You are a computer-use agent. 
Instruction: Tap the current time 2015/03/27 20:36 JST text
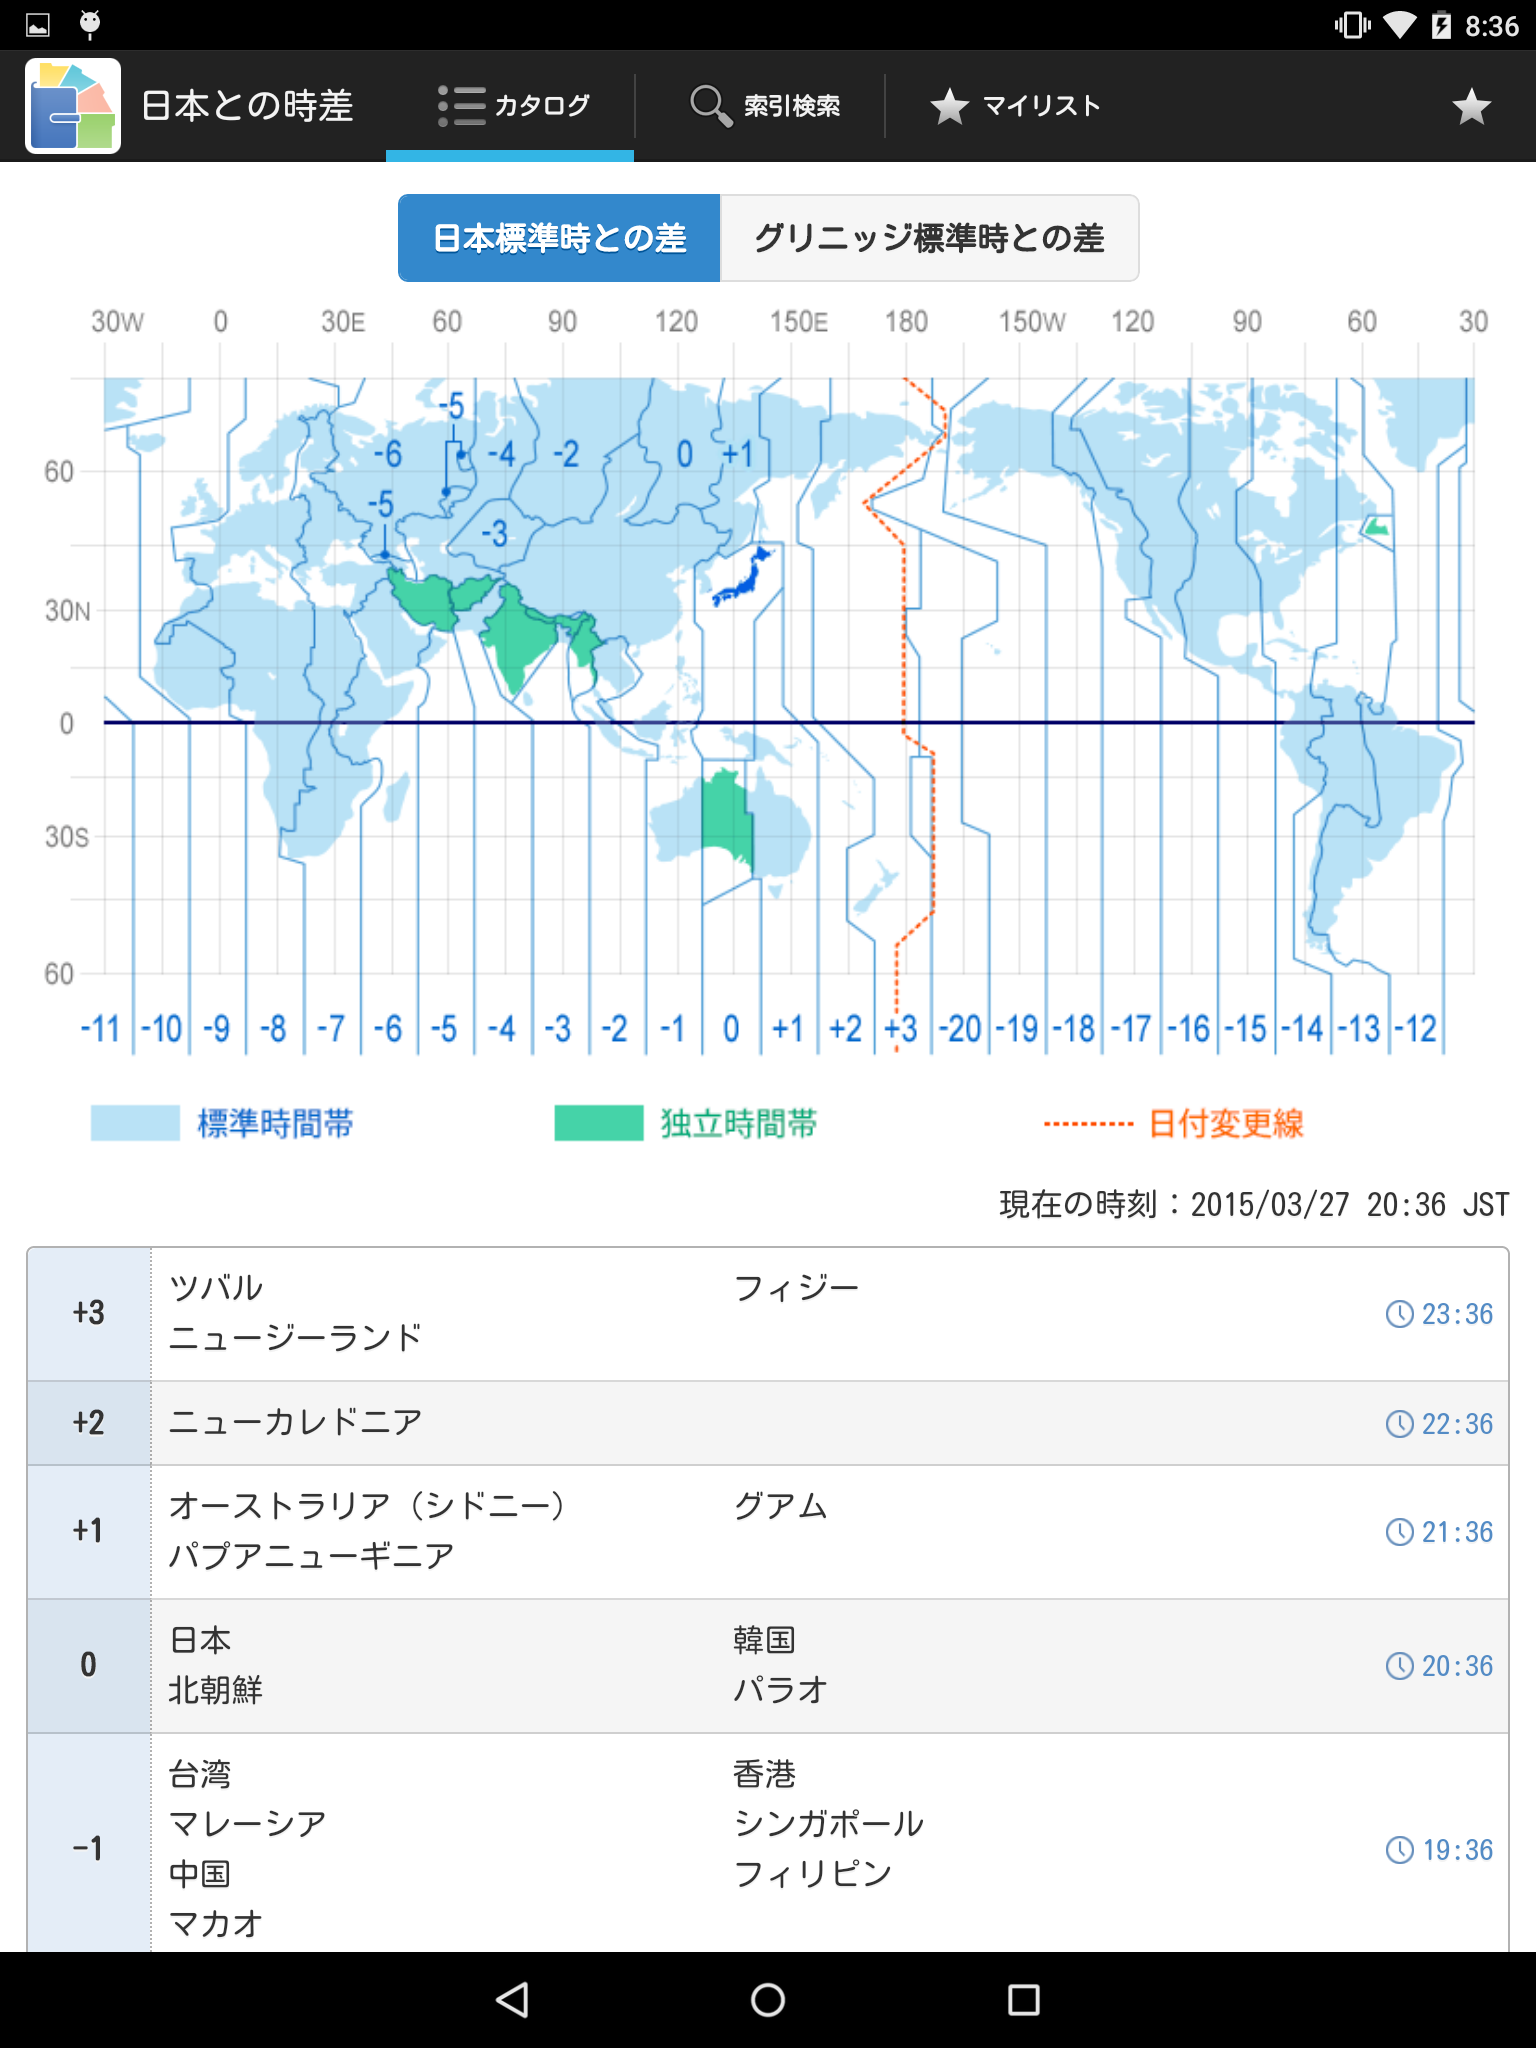[x=1254, y=1204]
